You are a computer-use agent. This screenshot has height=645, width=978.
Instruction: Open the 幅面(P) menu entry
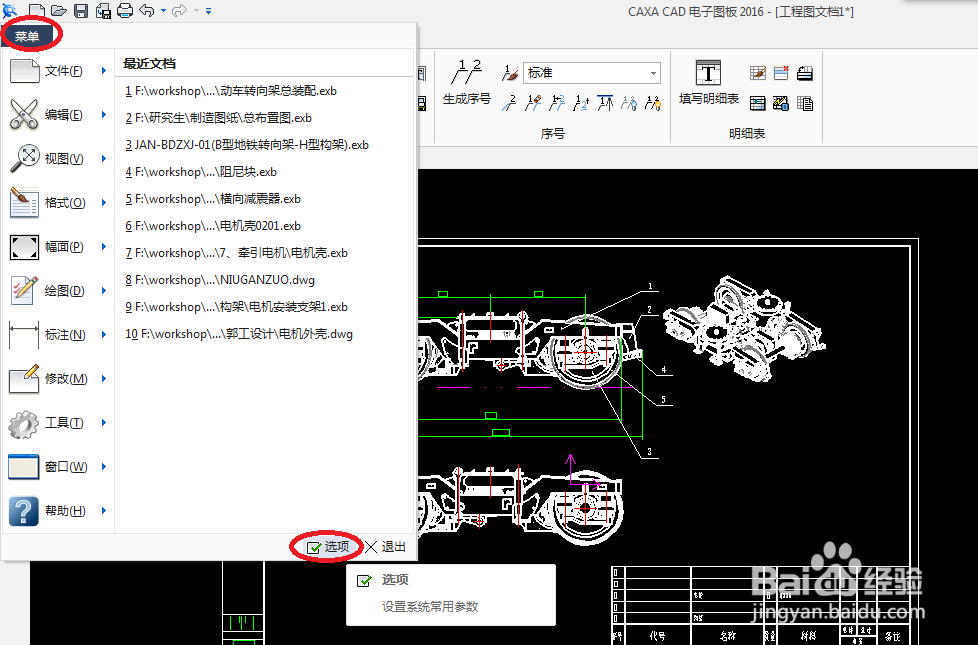57,247
